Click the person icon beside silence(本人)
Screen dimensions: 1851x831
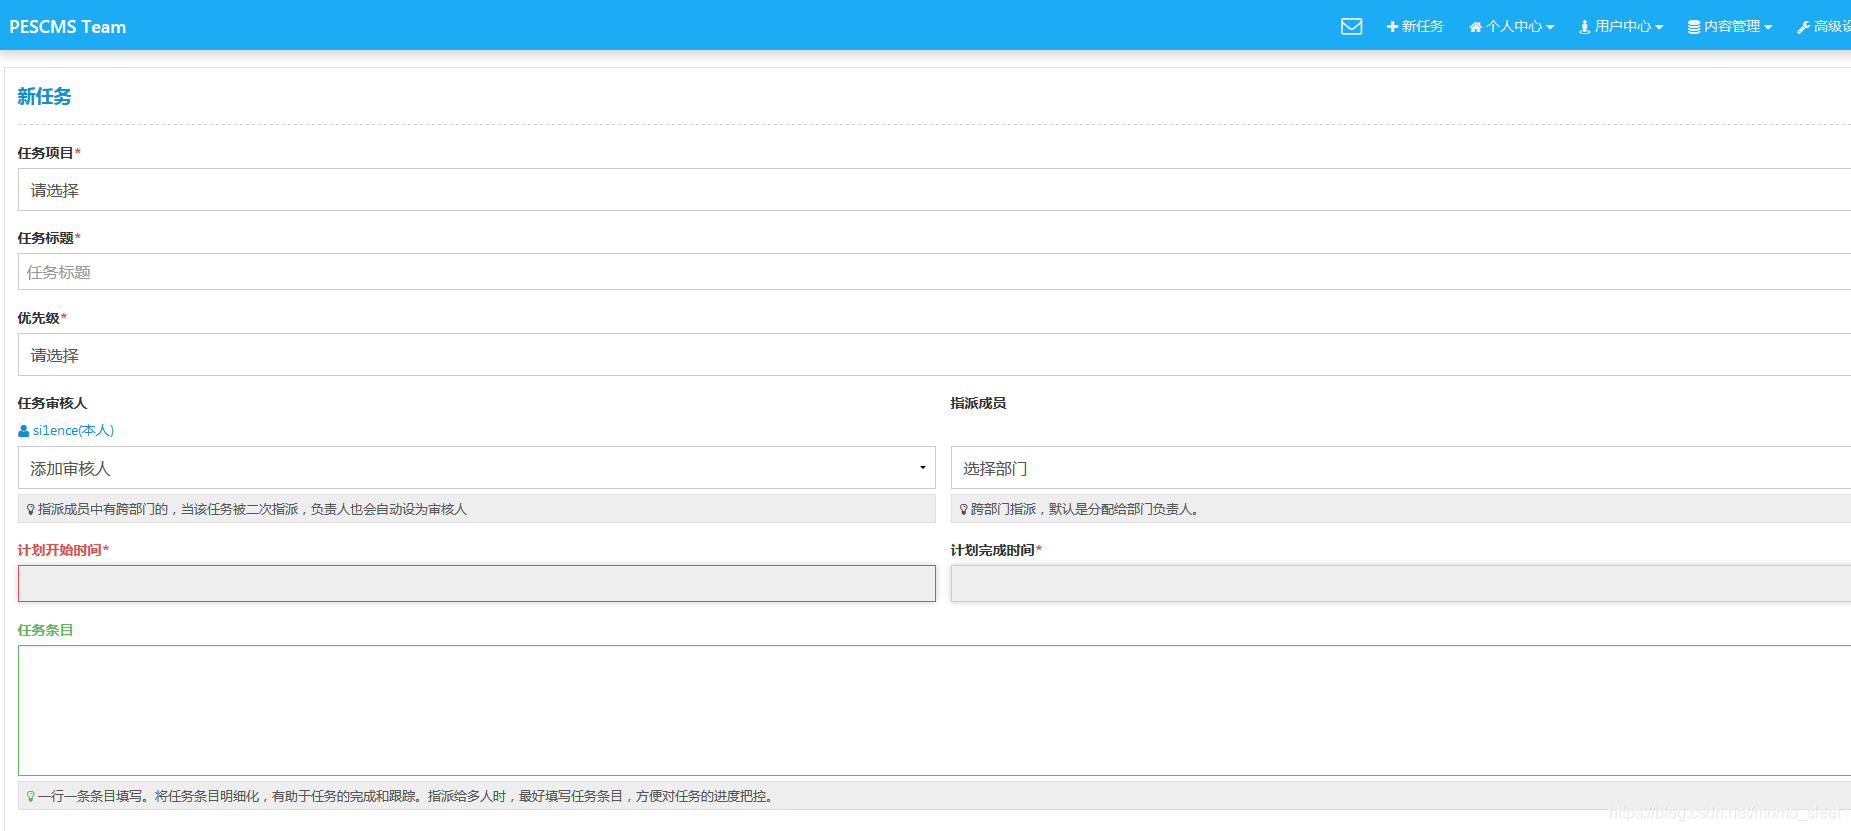point(23,431)
